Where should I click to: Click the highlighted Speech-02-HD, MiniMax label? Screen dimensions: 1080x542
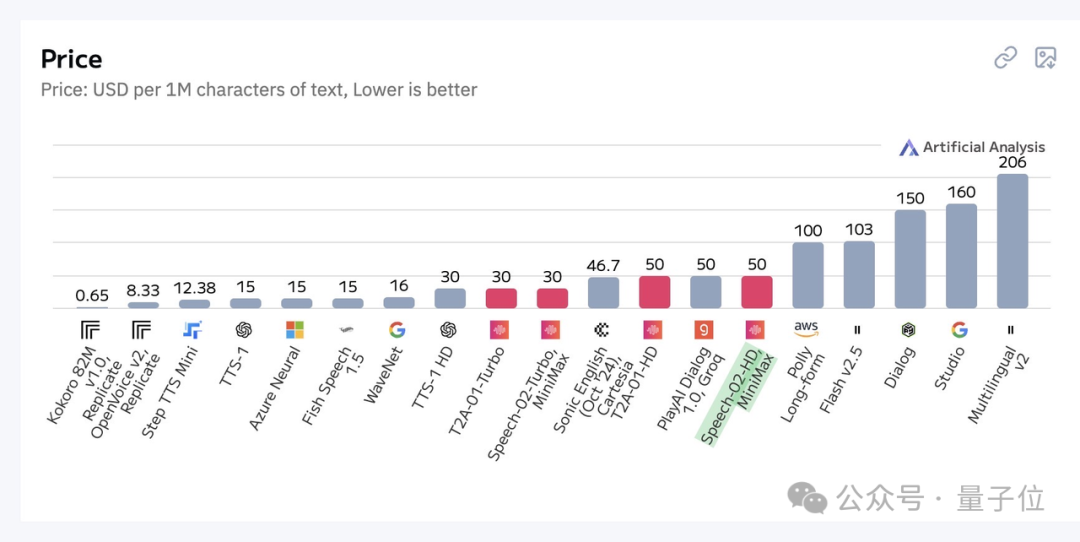tap(735, 393)
